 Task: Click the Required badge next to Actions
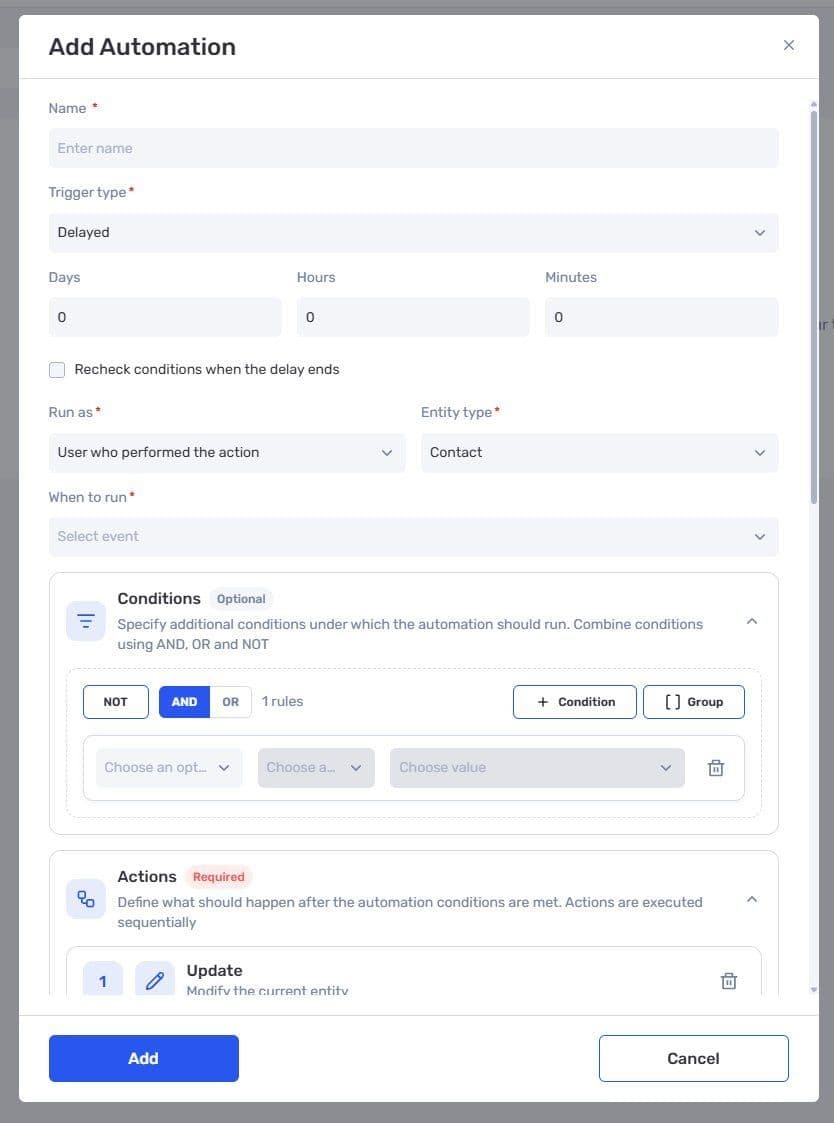(219, 877)
